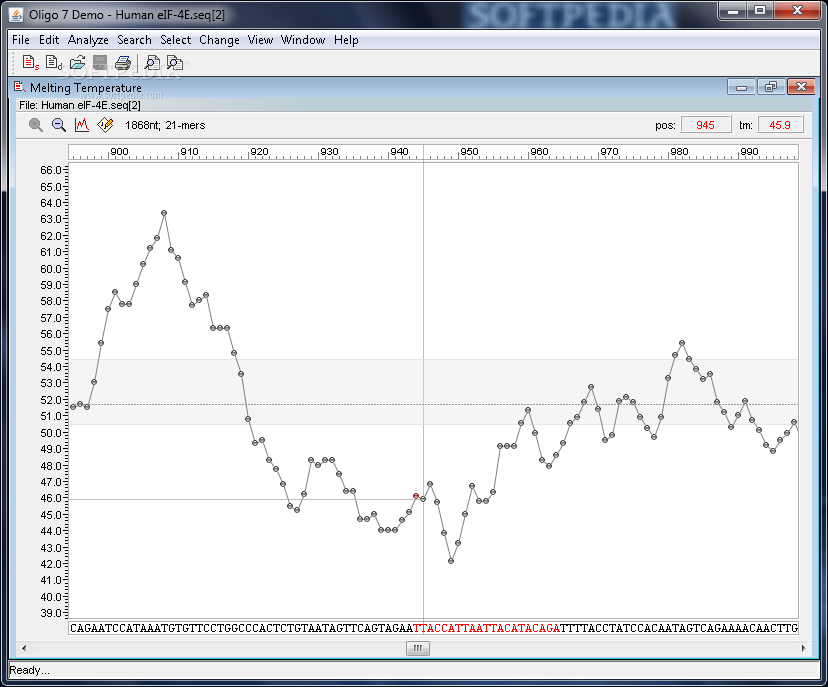828x687 pixels.
Task: Zoom out with the minus magnifier
Action: tap(59, 125)
